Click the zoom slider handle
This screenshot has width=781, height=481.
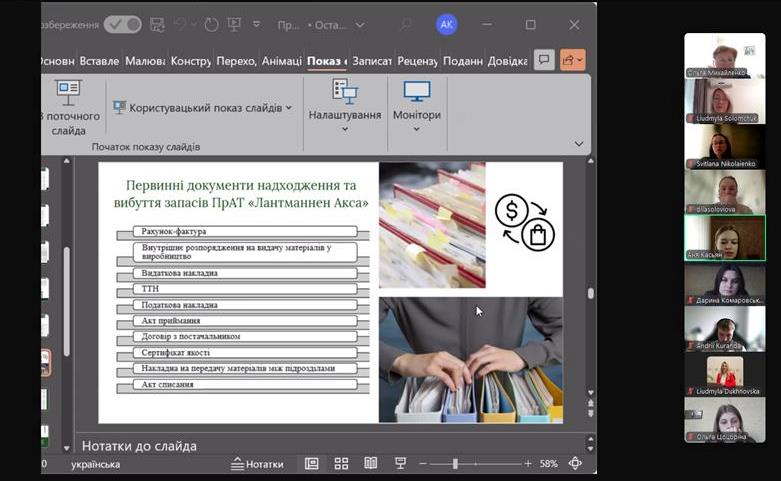tap(455, 464)
